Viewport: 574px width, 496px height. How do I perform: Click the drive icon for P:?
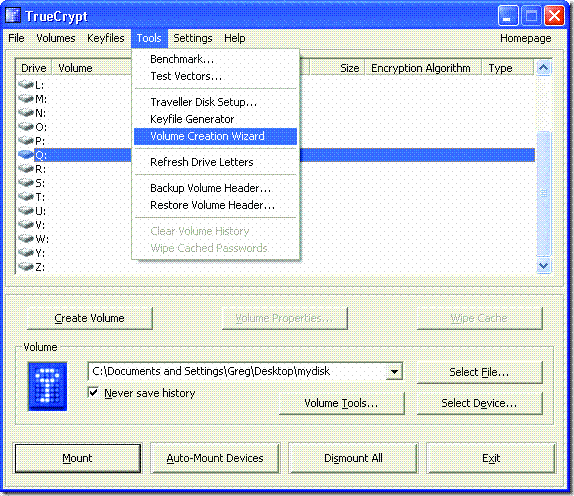click(26, 141)
